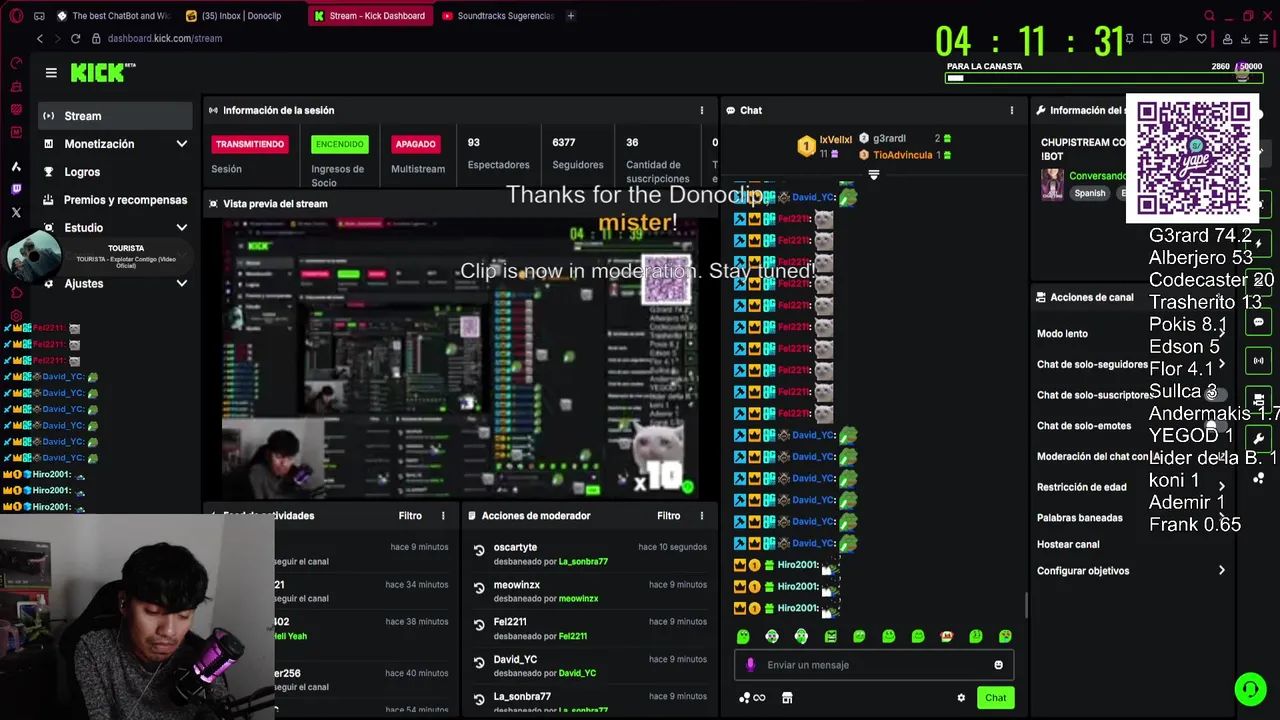Click the ENCENDIDO ingresos badge
The height and width of the screenshot is (720, 1280).
click(x=340, y=144)
